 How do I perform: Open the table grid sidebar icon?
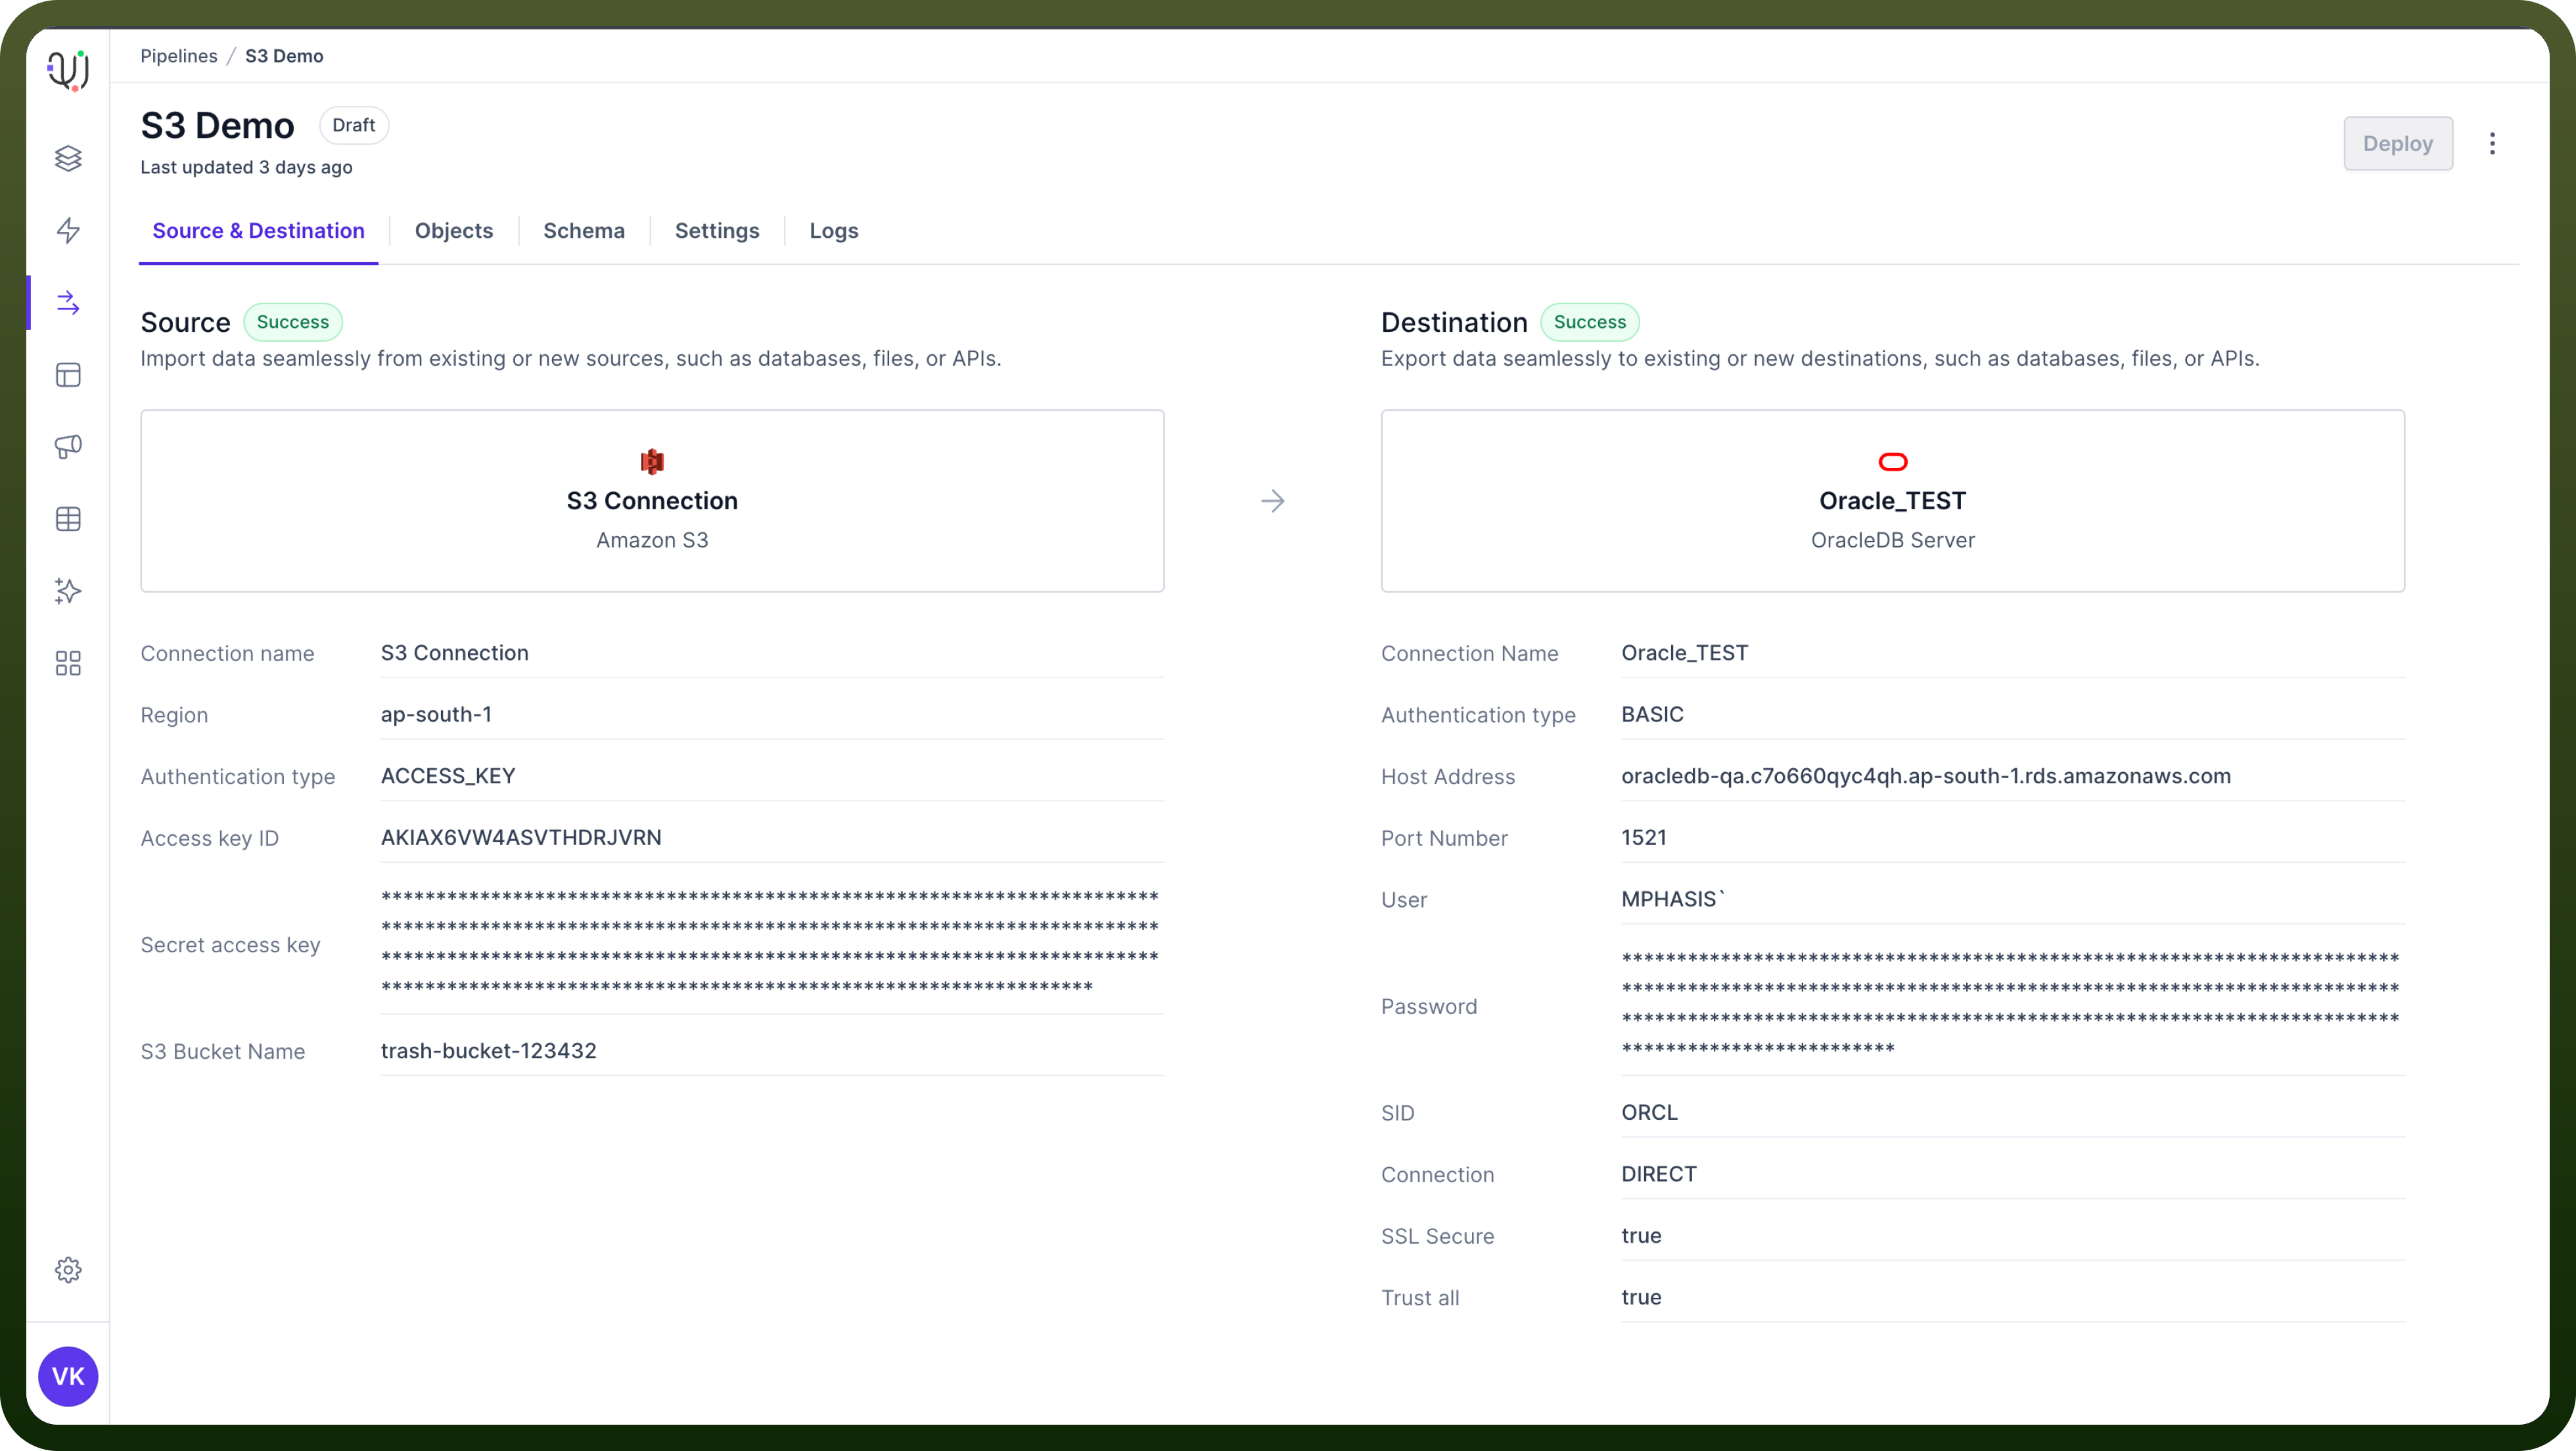68,519
